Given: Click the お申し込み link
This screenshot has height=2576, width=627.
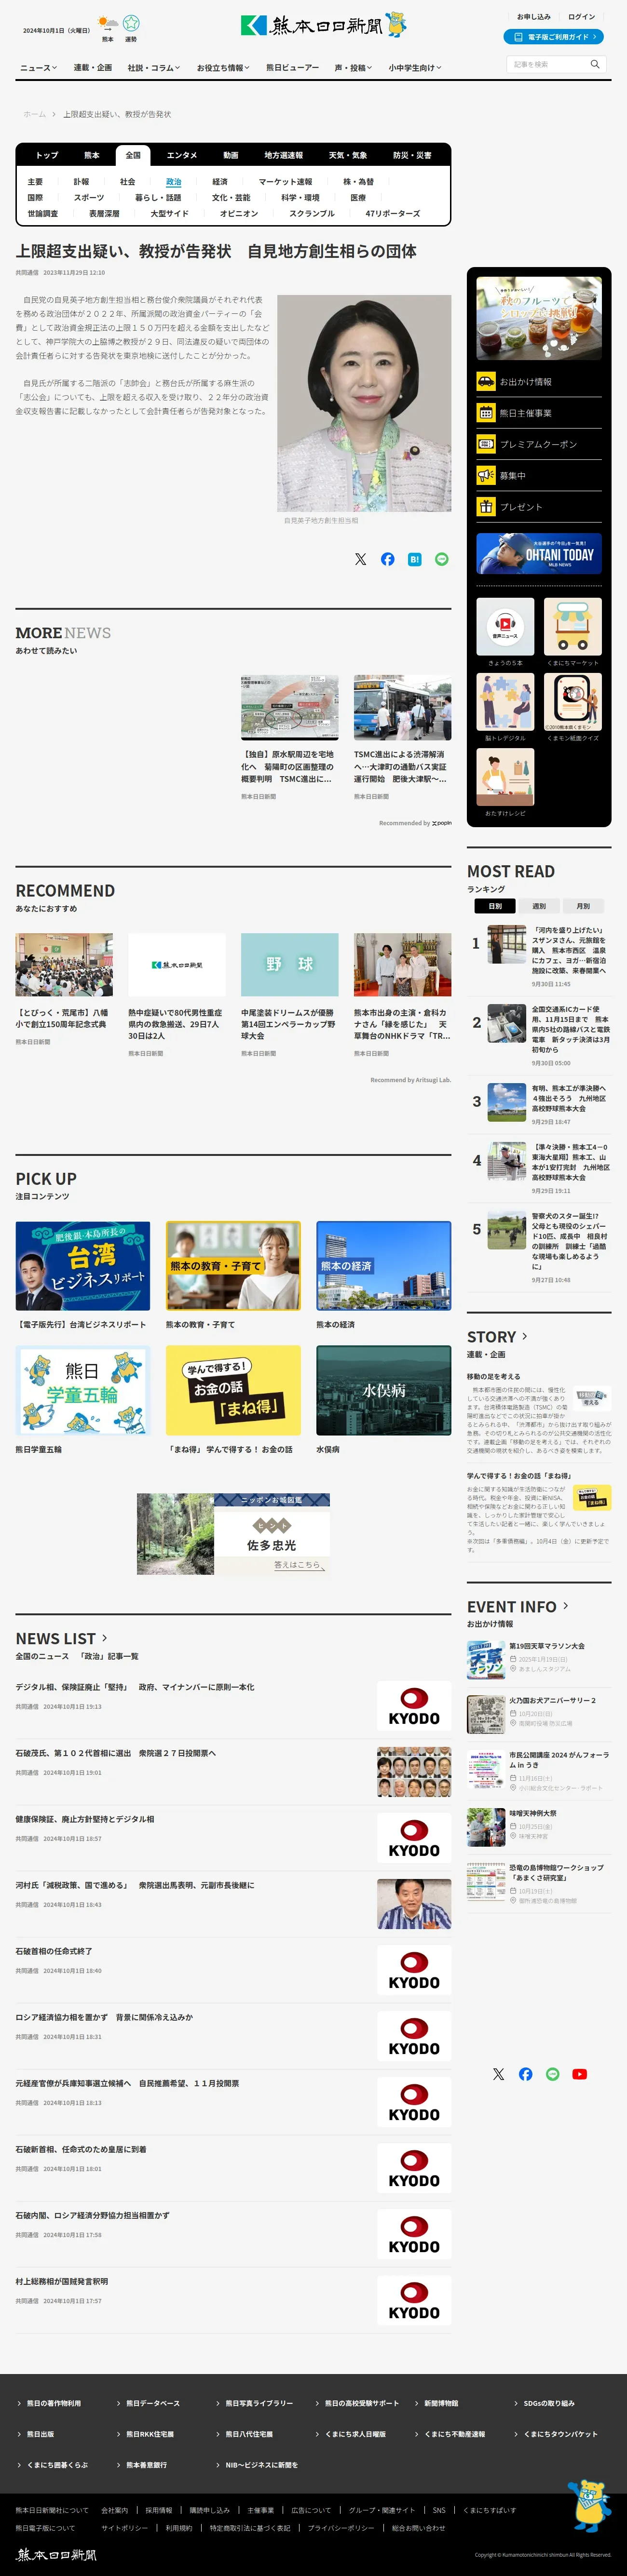Looking at the screenshot, I should tap(533, 16).
